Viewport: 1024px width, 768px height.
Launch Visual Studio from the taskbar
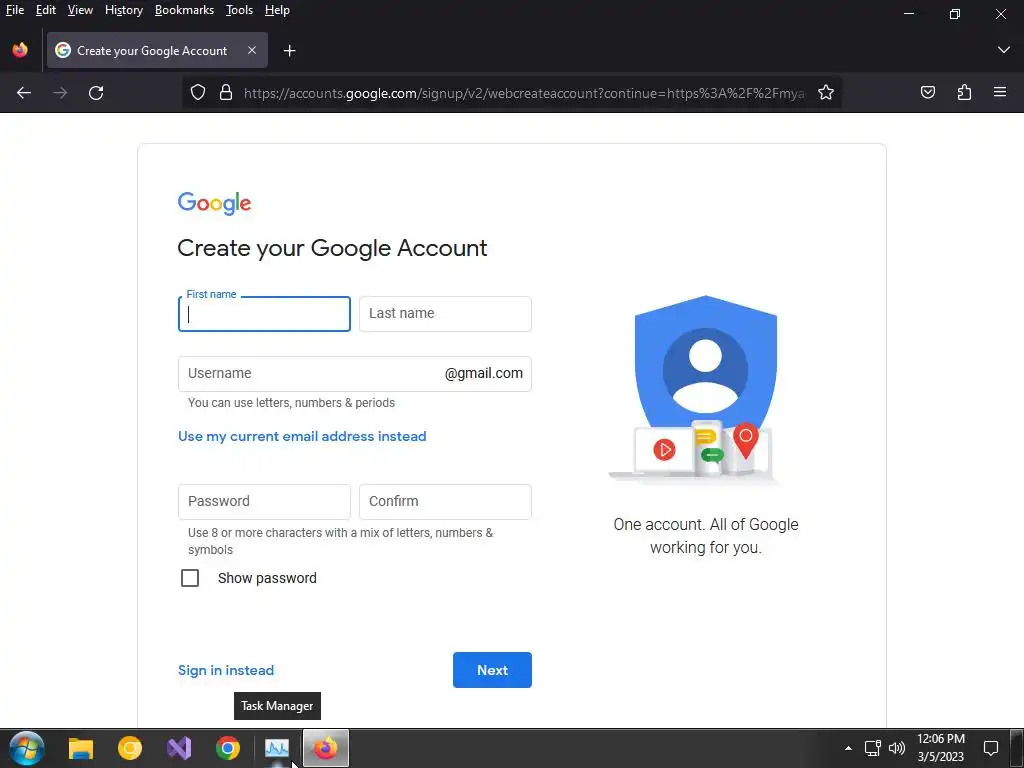[179, 748]
